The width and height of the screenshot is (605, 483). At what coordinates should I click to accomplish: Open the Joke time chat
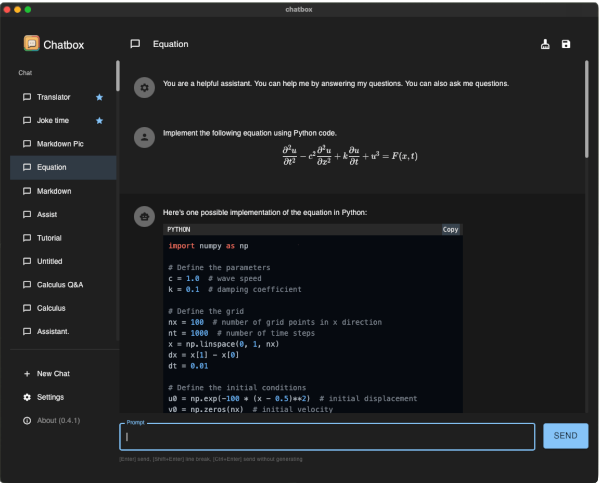pos(63,121)
